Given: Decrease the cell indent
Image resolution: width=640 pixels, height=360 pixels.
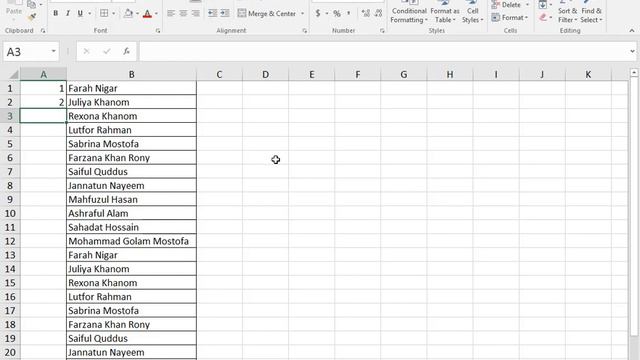Looking at the screenshot, I should tap(212, 13).
